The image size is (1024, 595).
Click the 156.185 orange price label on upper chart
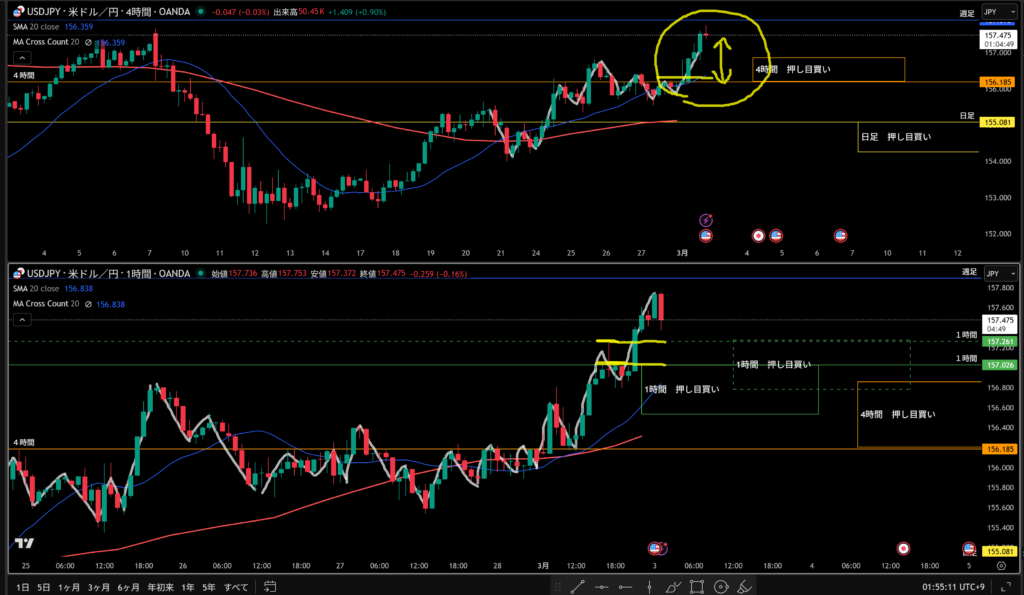995,81
